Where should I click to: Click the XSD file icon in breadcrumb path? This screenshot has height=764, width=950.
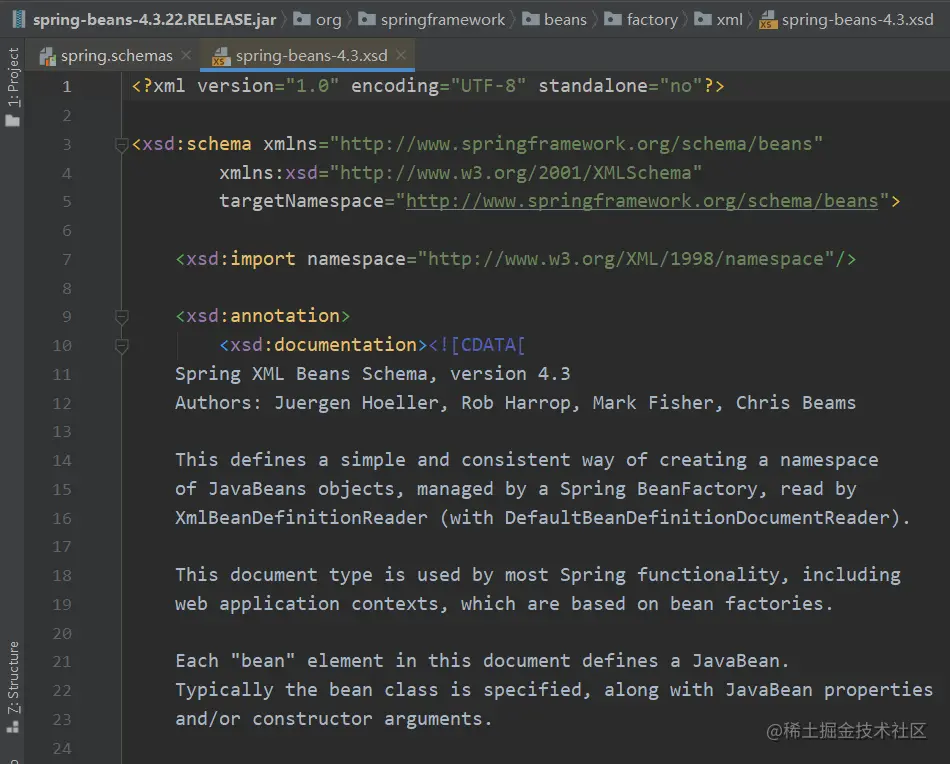[768, 19]
